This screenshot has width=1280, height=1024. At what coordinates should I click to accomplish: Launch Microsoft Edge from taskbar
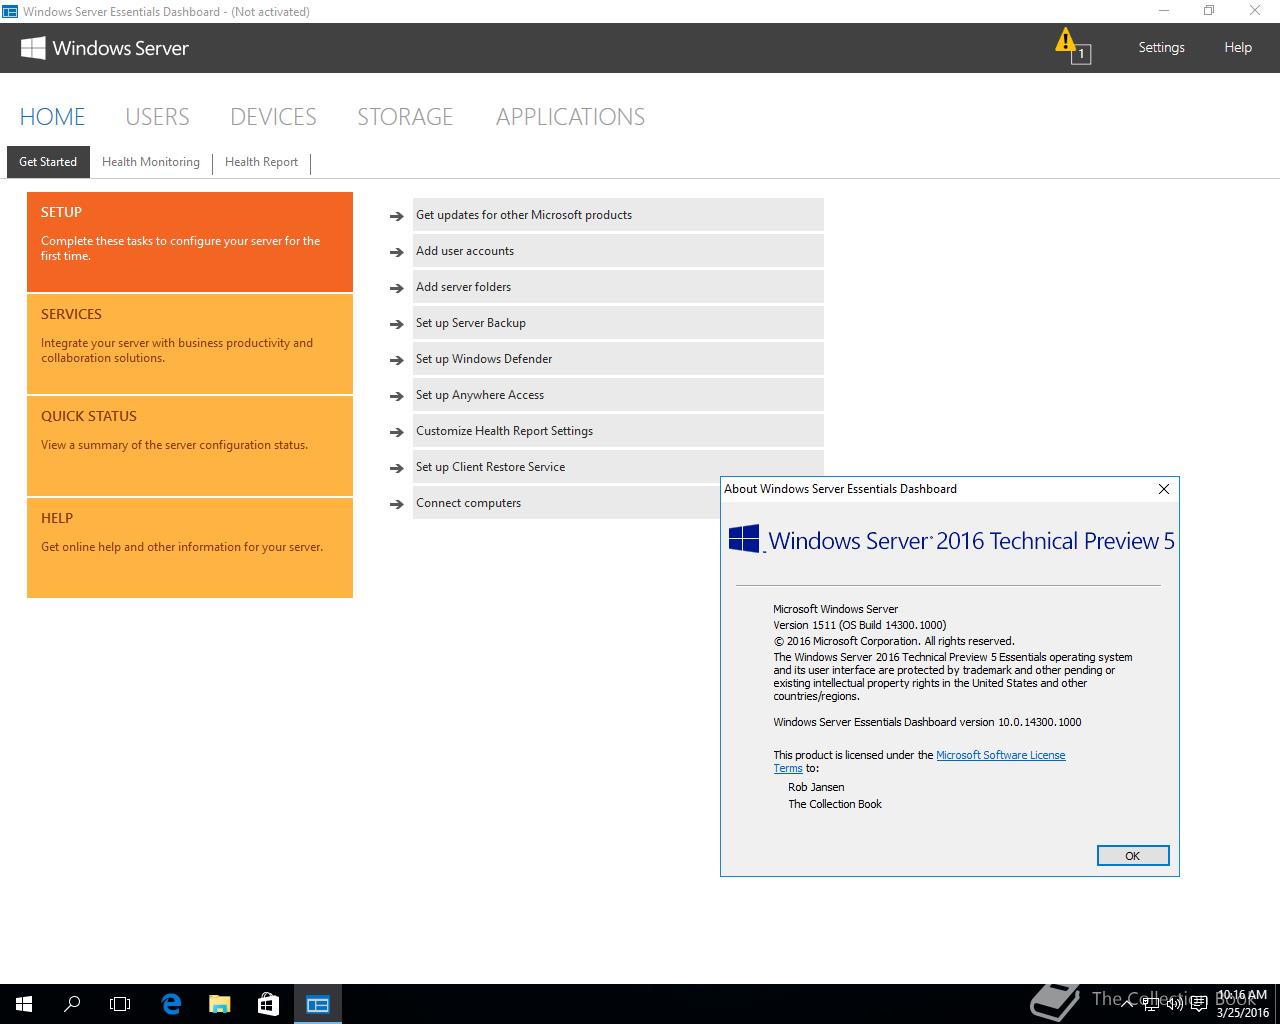171,1004
